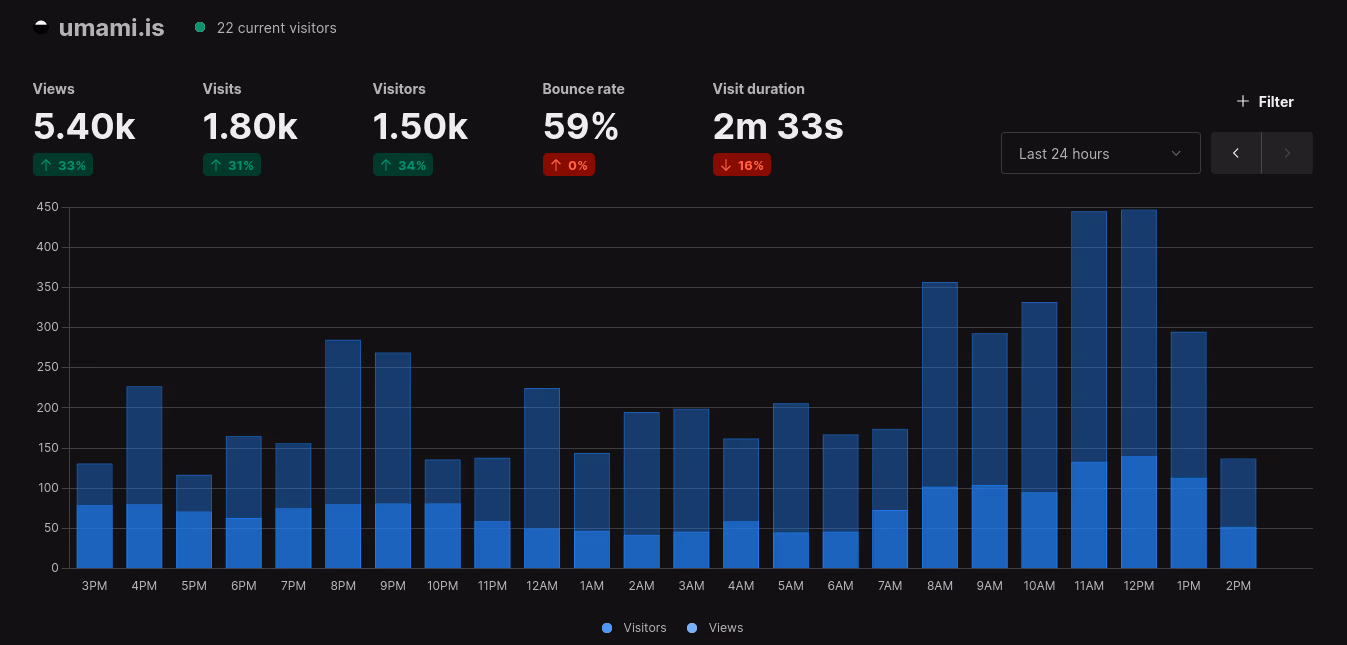Click the 4PM x-axis label
Image resolution: width=1347 pixels, height=645 pixels.
pyautogui.click(x=144, y=586)
